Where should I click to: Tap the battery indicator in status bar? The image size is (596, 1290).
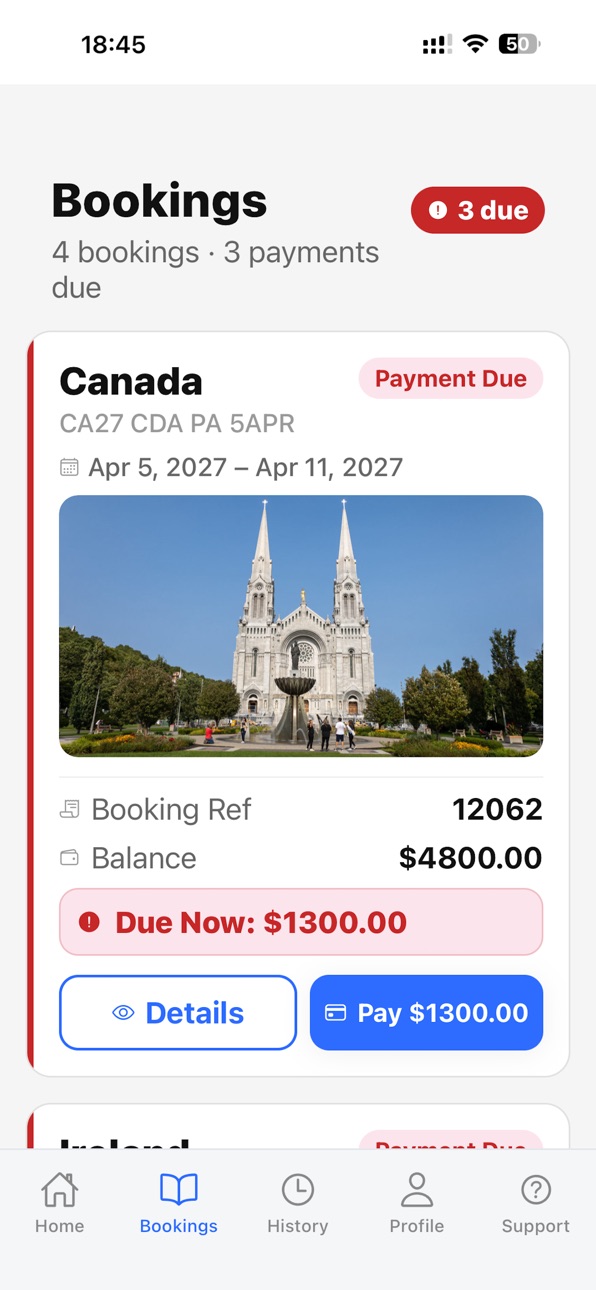click(519, 44)
